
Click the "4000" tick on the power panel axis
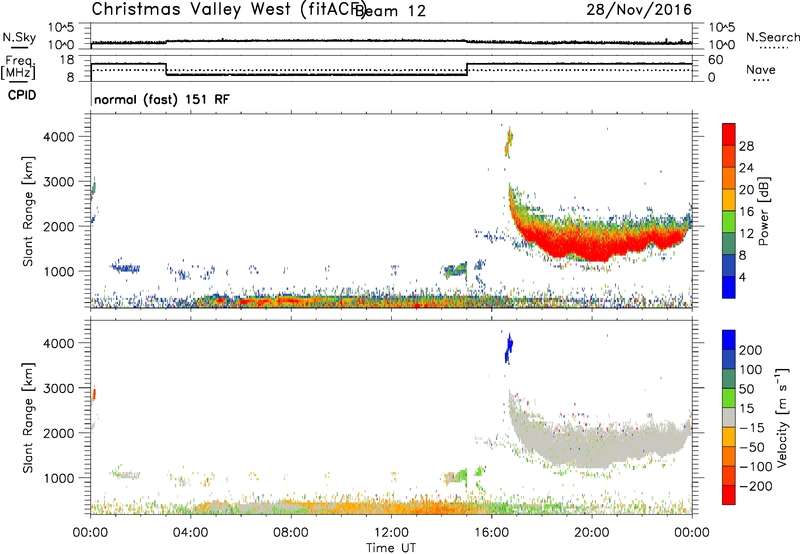[58, 137]
